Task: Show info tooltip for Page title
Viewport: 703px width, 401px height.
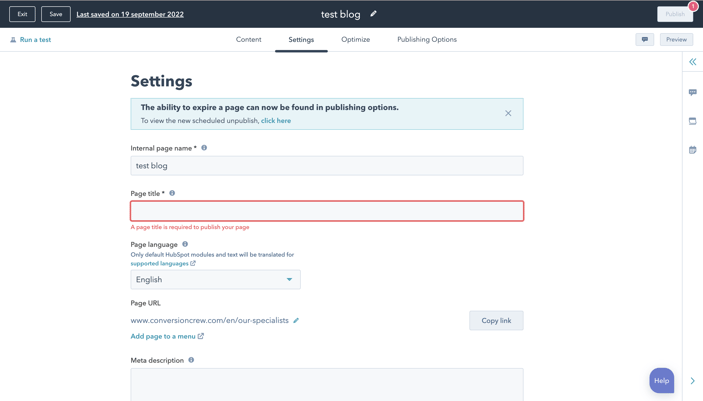Action: (x=172, y=193)
